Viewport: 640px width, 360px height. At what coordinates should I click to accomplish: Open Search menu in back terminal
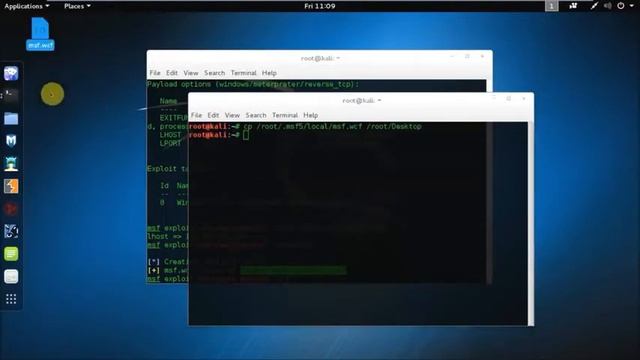(215, 73)
